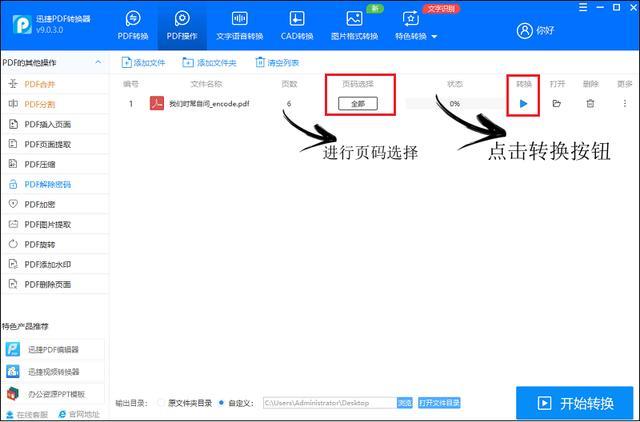Click the PDF file icon in row 1
640x422 pixels.
click(157, 103)
